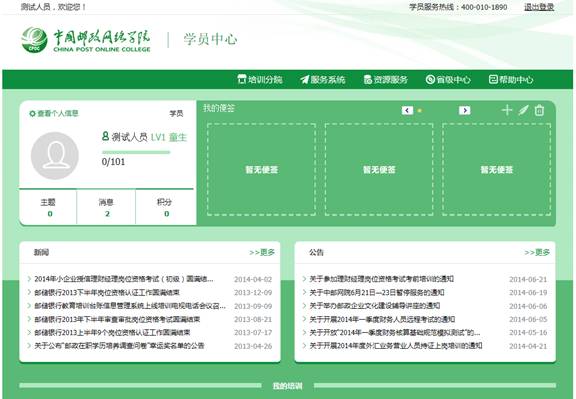576x399 pixels.
Task: Open the 资源服务 menu
Action: 386,79
